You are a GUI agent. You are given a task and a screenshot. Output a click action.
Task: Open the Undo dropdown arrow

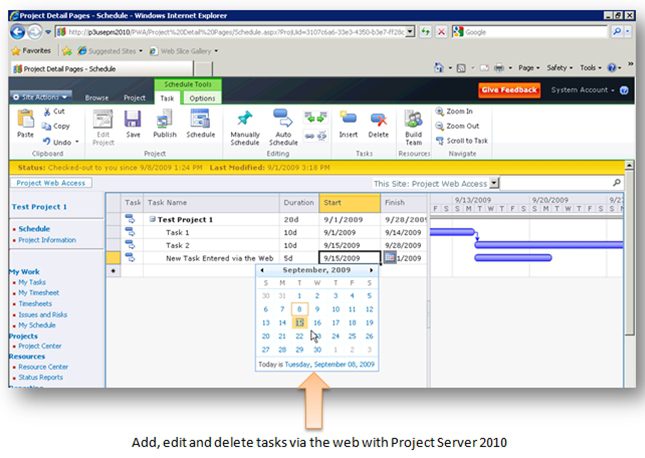click(77, 142)
